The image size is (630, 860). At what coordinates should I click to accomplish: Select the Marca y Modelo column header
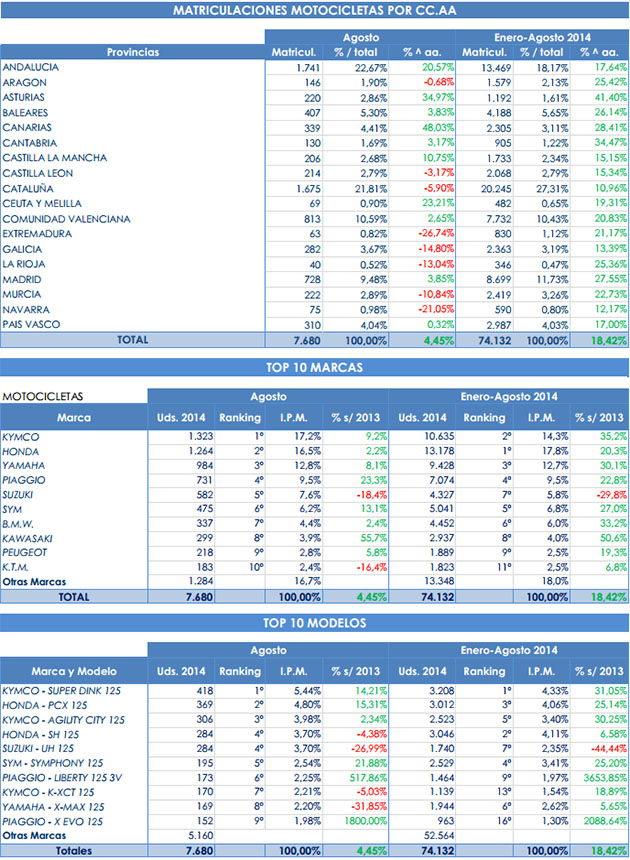[x=74, y=671]
